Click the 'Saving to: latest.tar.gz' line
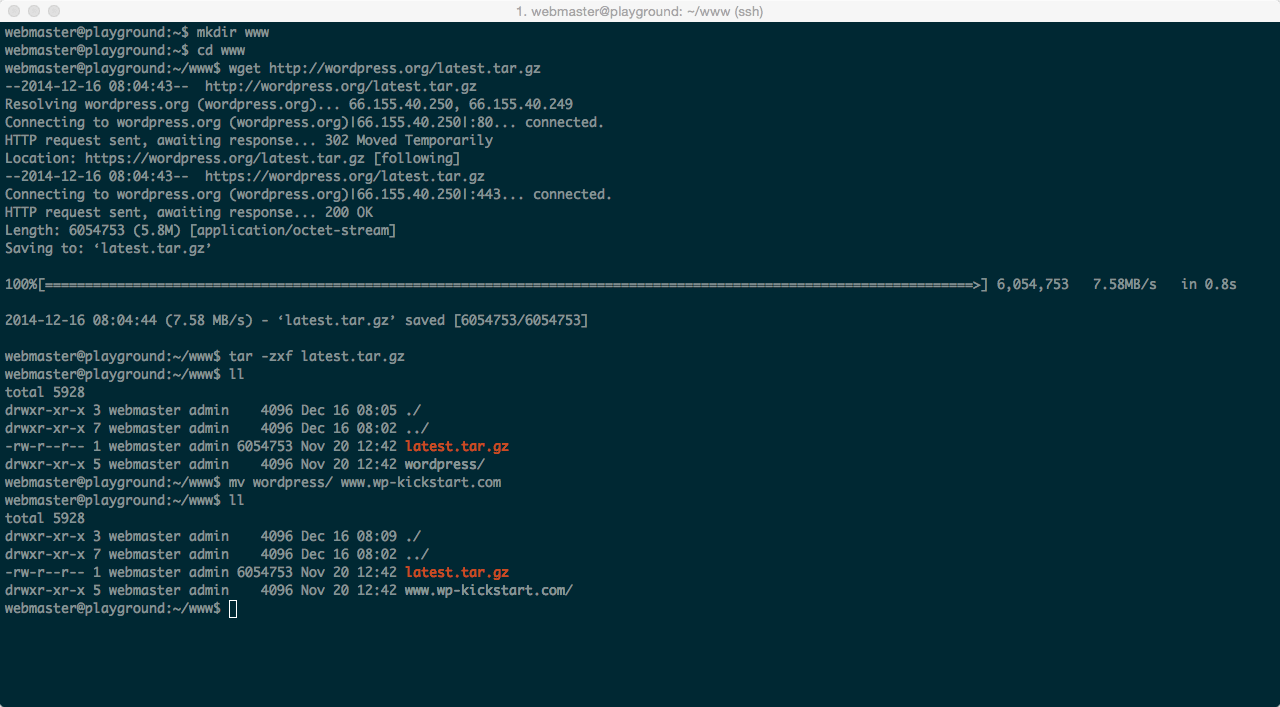 tap(109, 248)
